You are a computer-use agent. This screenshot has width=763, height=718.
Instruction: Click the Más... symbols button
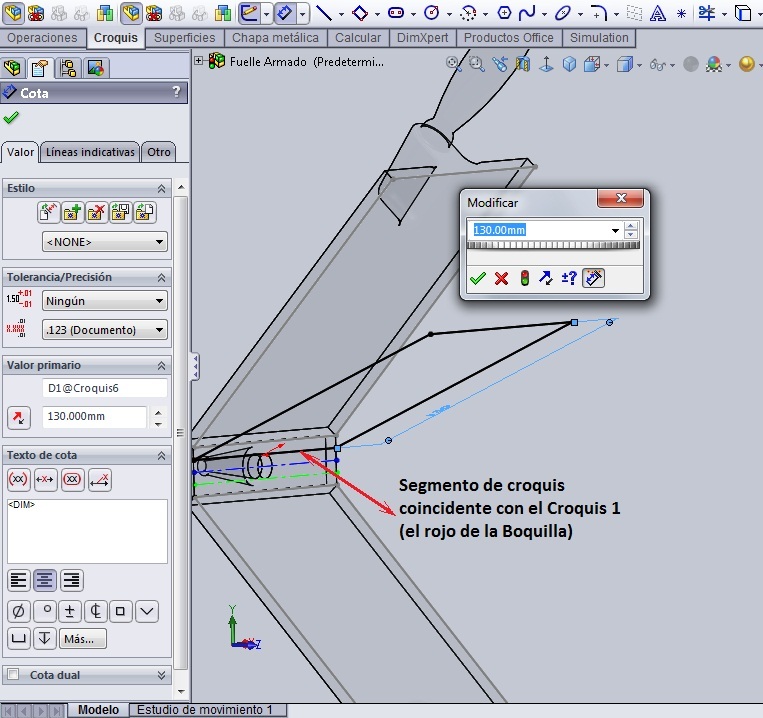pos(84,638)
